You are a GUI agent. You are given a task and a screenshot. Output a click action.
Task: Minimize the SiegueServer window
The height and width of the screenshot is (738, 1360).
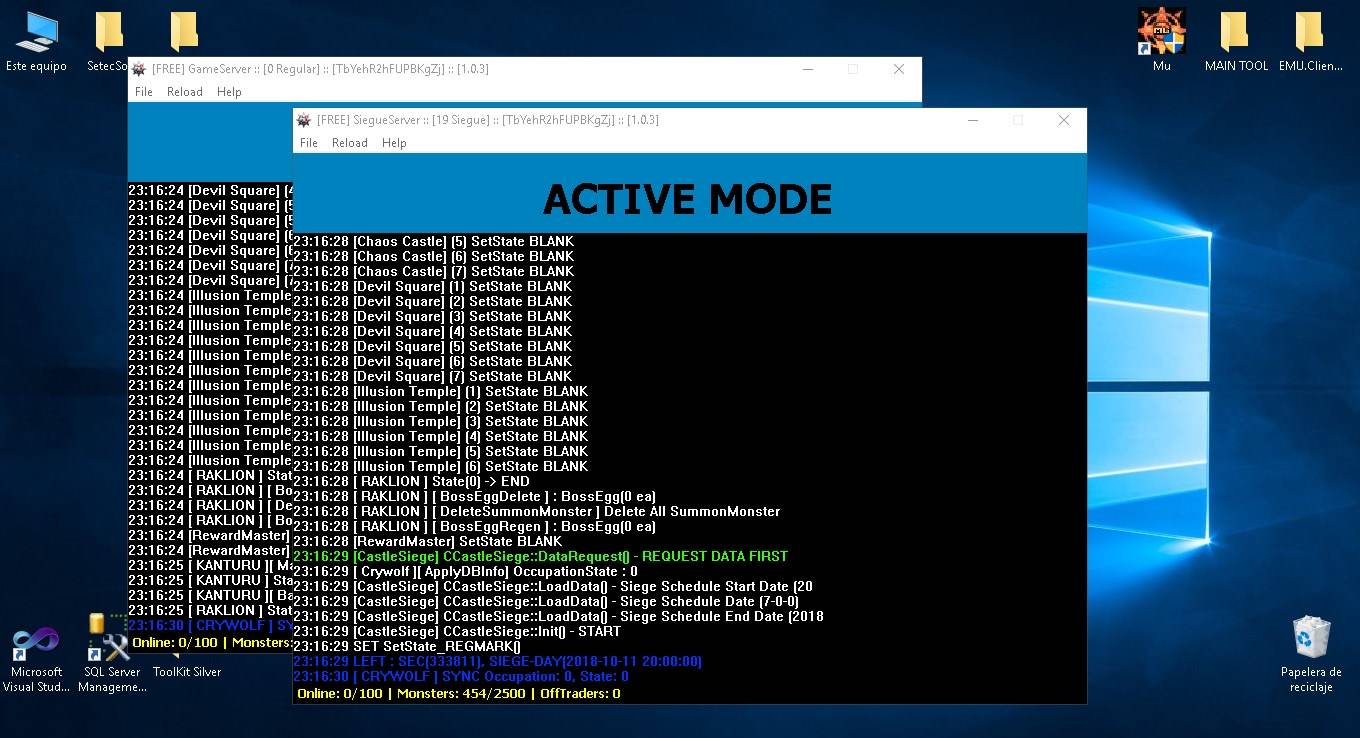tap(972, 120)
